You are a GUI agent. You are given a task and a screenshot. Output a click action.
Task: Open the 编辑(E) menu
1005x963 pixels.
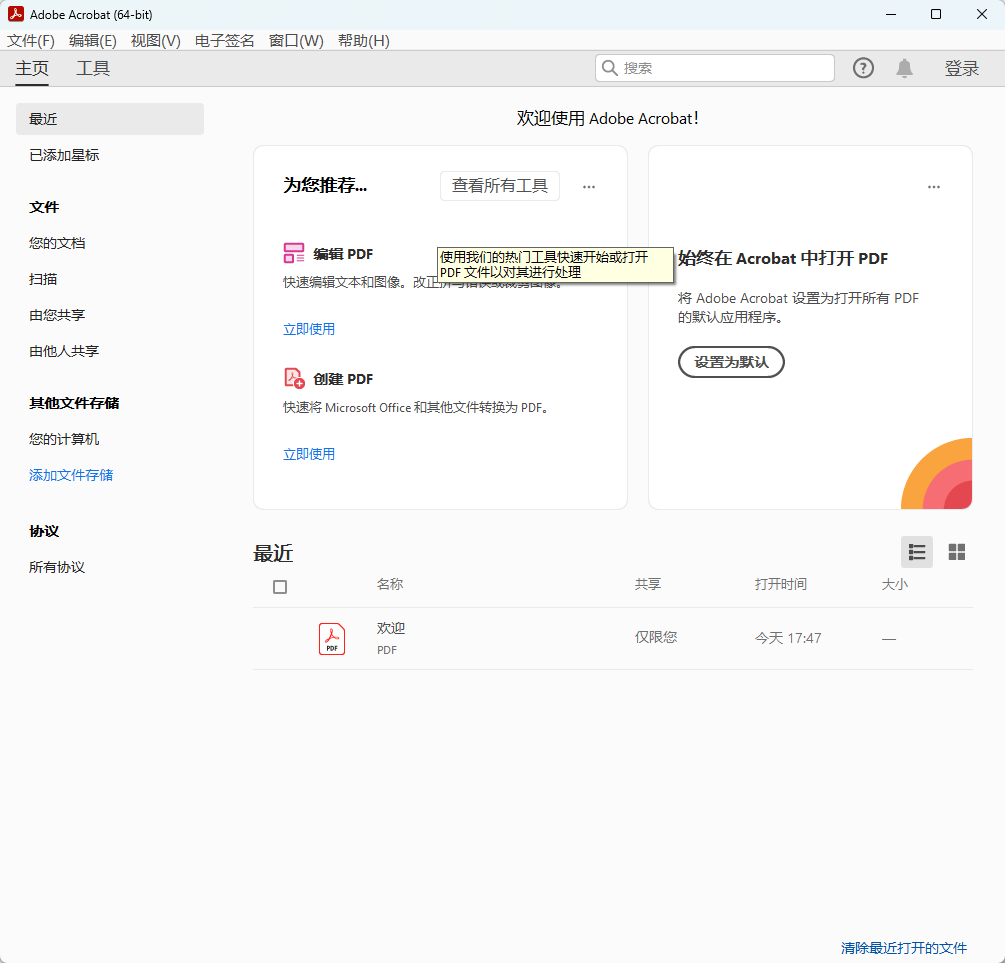pyautogui.click(x=93, y=41)
